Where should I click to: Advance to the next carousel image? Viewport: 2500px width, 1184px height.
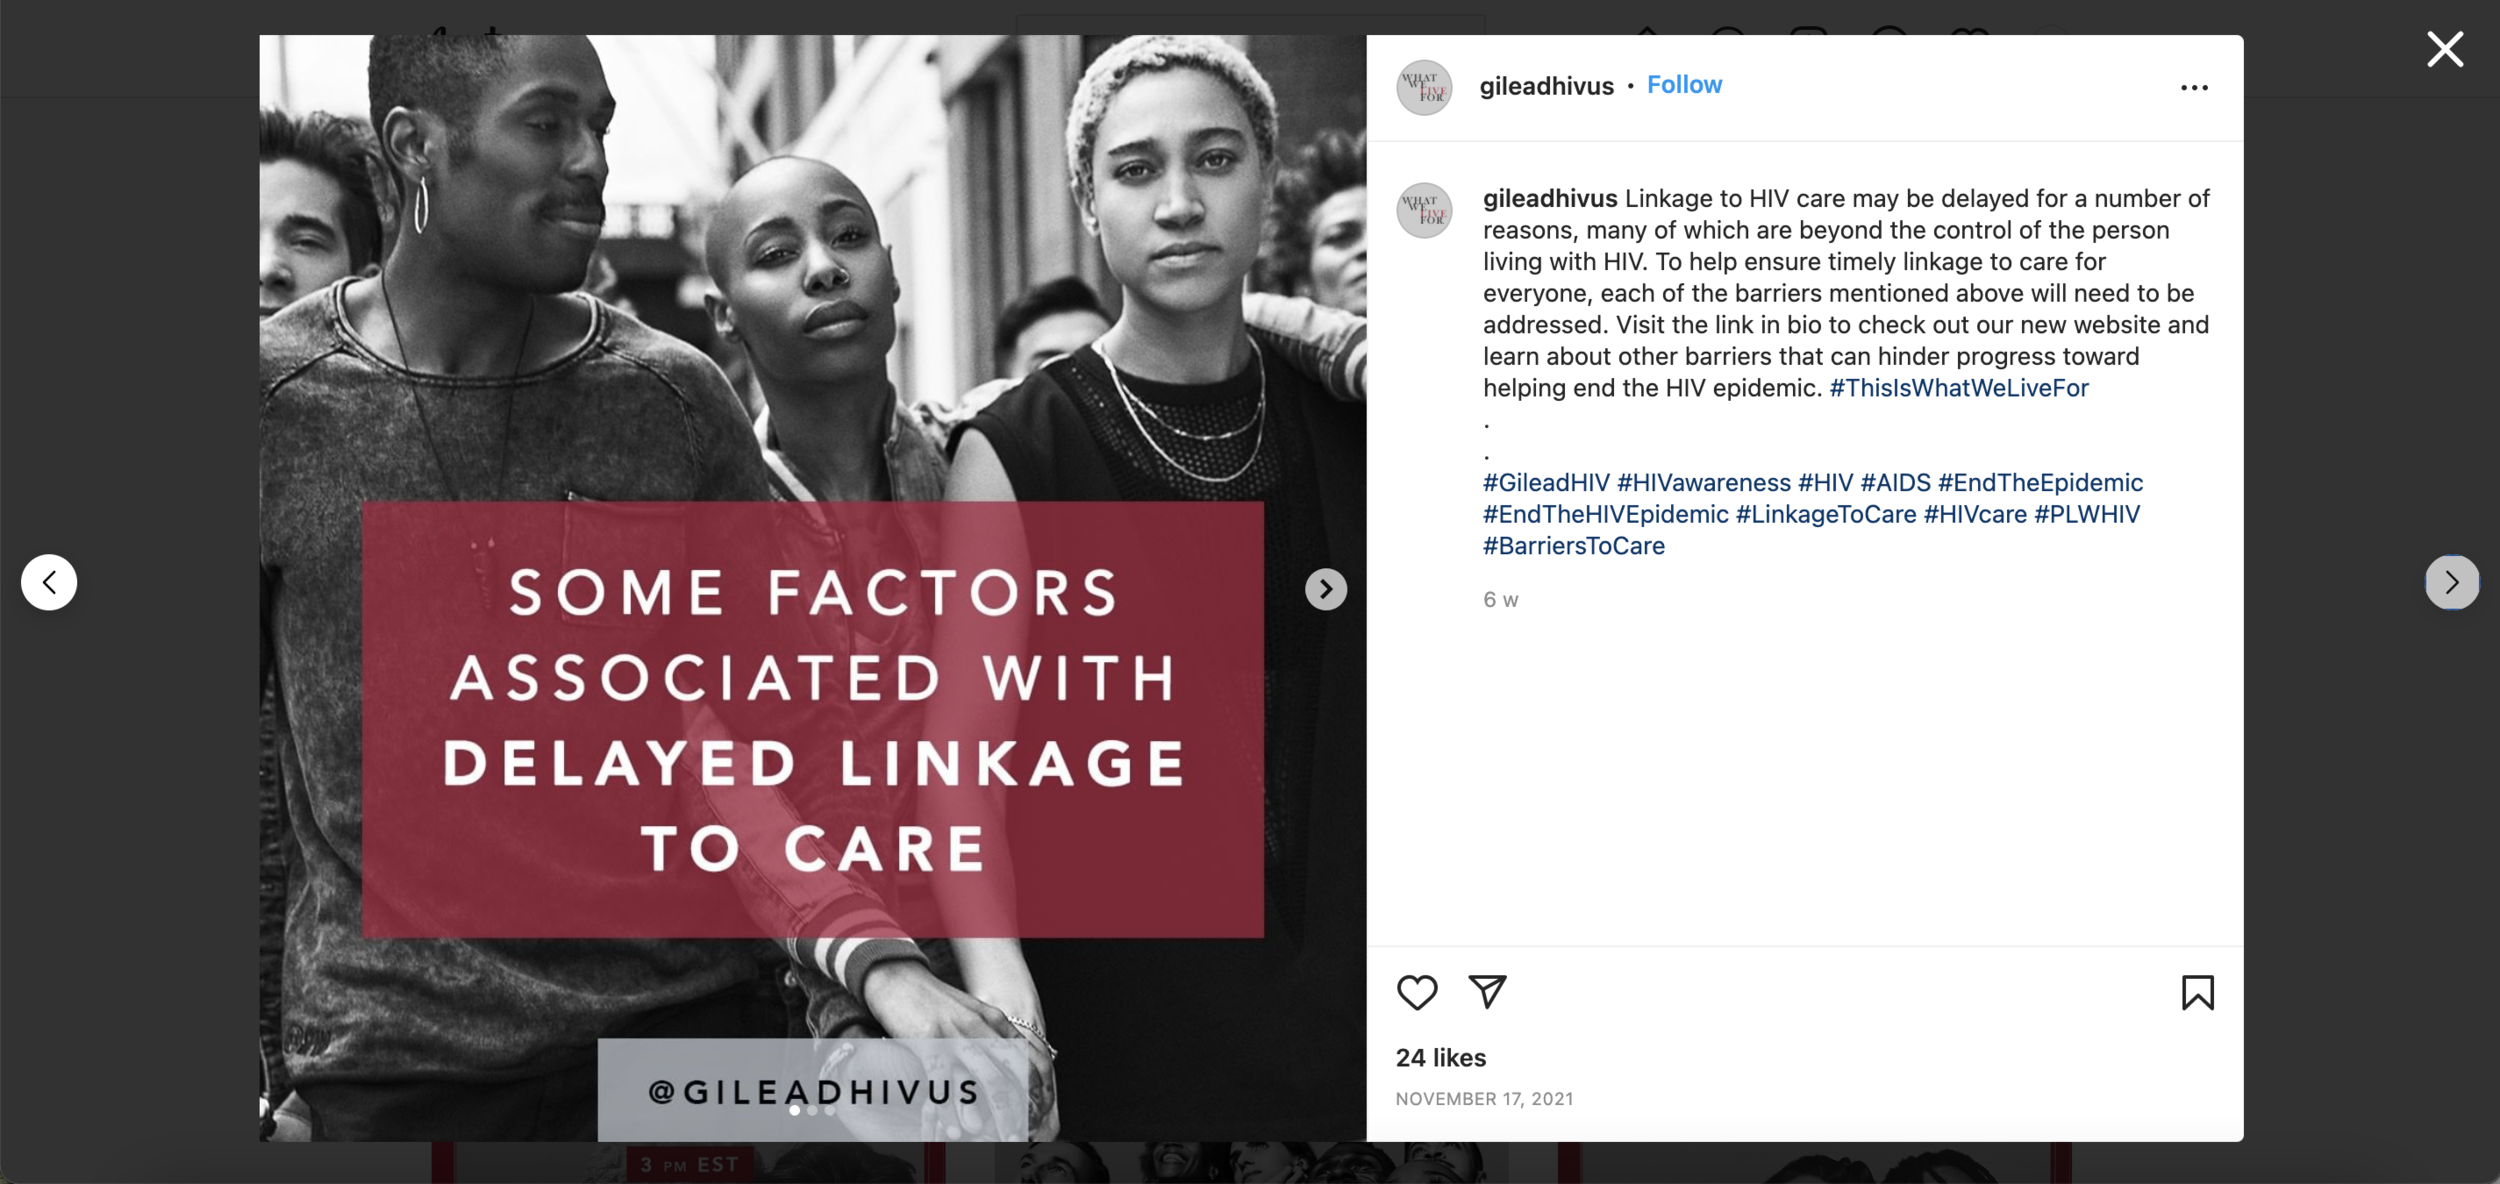point(1325,589)
